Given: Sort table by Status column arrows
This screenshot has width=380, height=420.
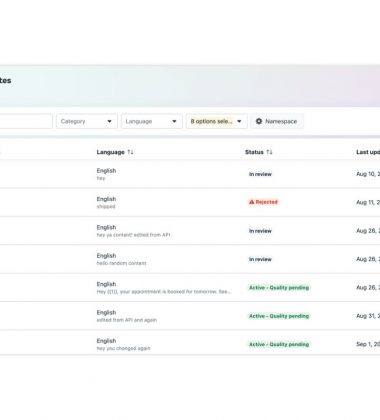Looking at the screenshot, I should [269, 152].
